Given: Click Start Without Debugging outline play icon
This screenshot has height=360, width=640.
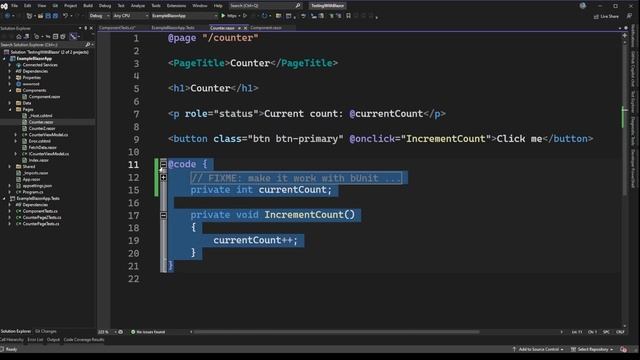Looking at the screenshot, I should point(245,16).
